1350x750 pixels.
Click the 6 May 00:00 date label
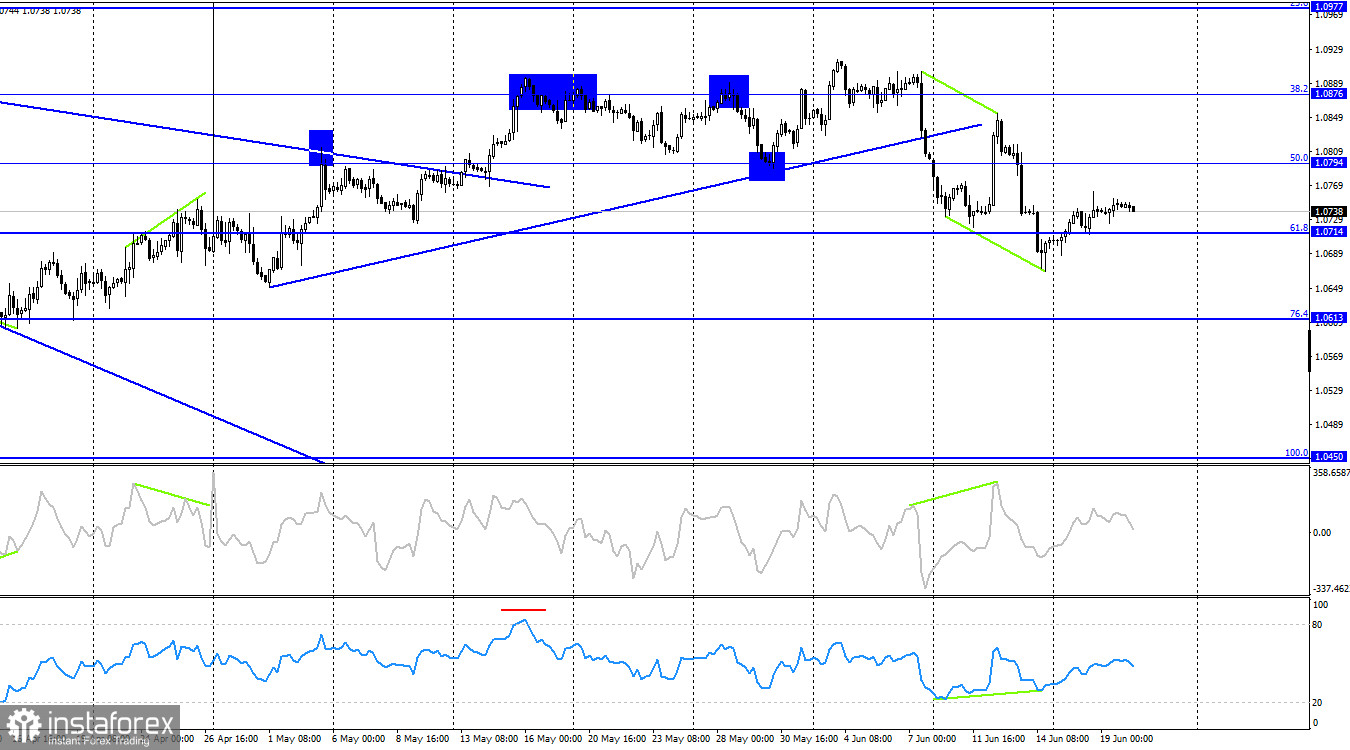(x=359, y=739)
